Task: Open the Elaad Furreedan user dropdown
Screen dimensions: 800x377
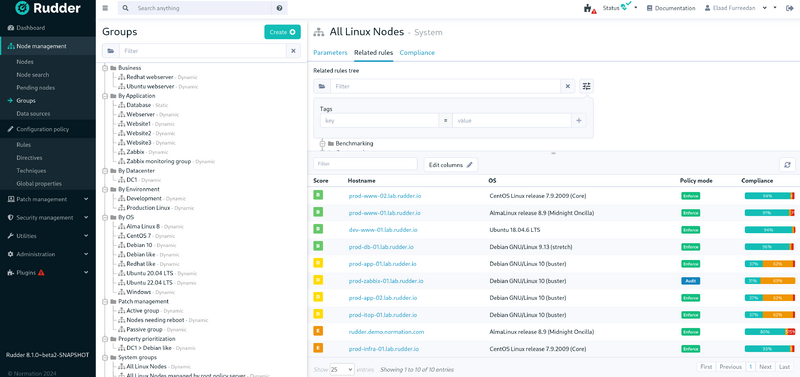Action: click(737, 8)
